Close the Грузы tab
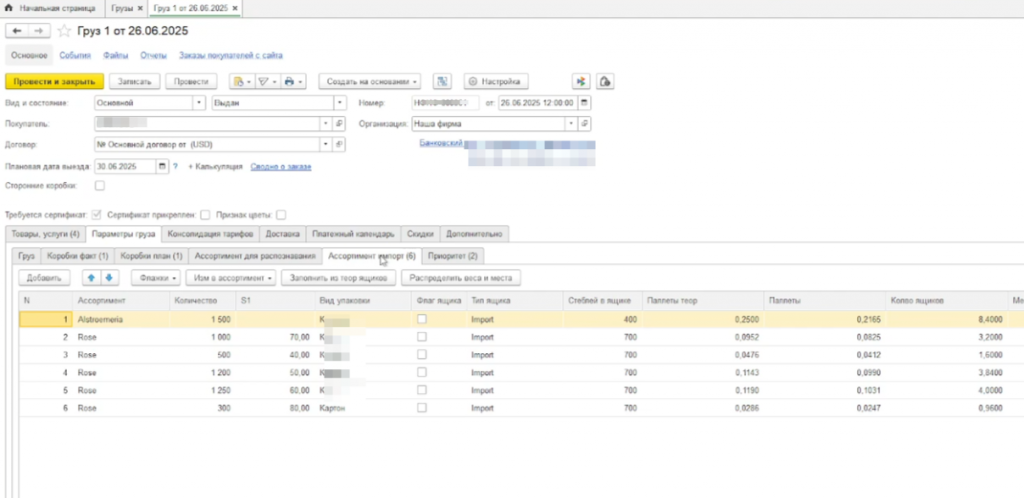 click(140, 7)
